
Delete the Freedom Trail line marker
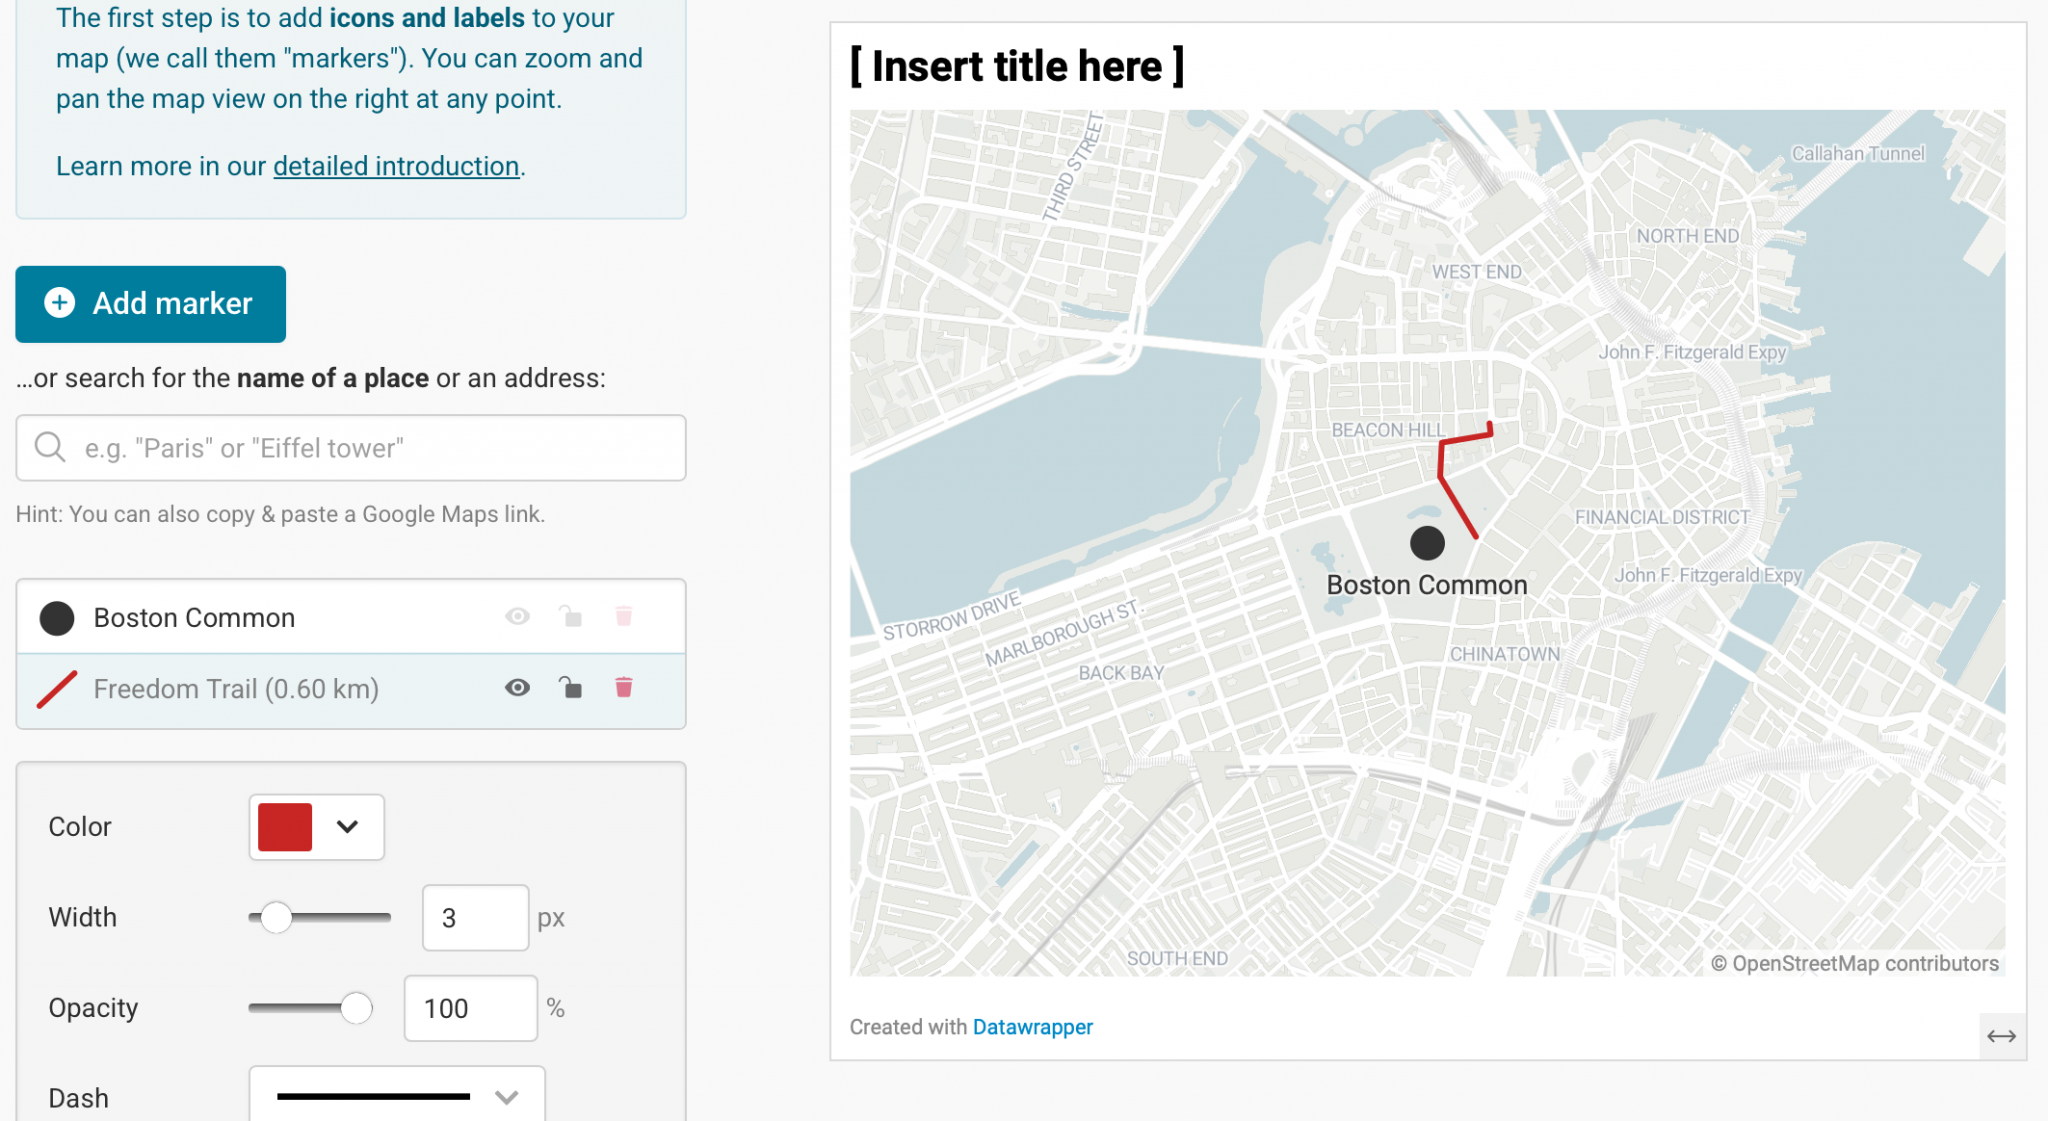tap(624, 688)
